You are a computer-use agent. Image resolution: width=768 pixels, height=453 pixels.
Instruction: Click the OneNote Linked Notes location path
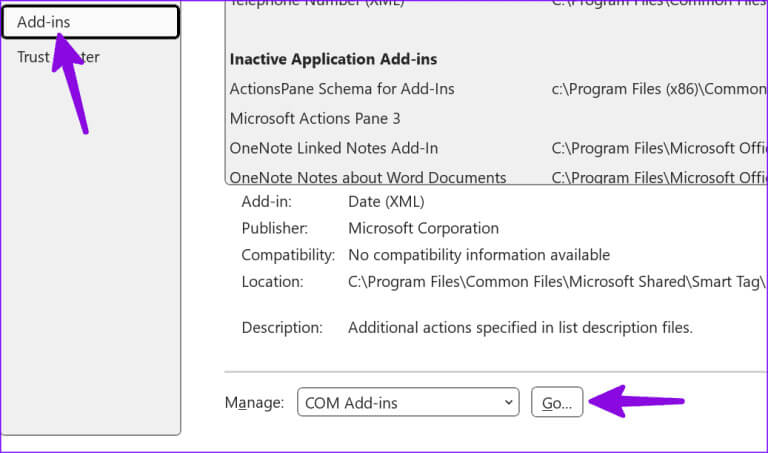point(659,148)
